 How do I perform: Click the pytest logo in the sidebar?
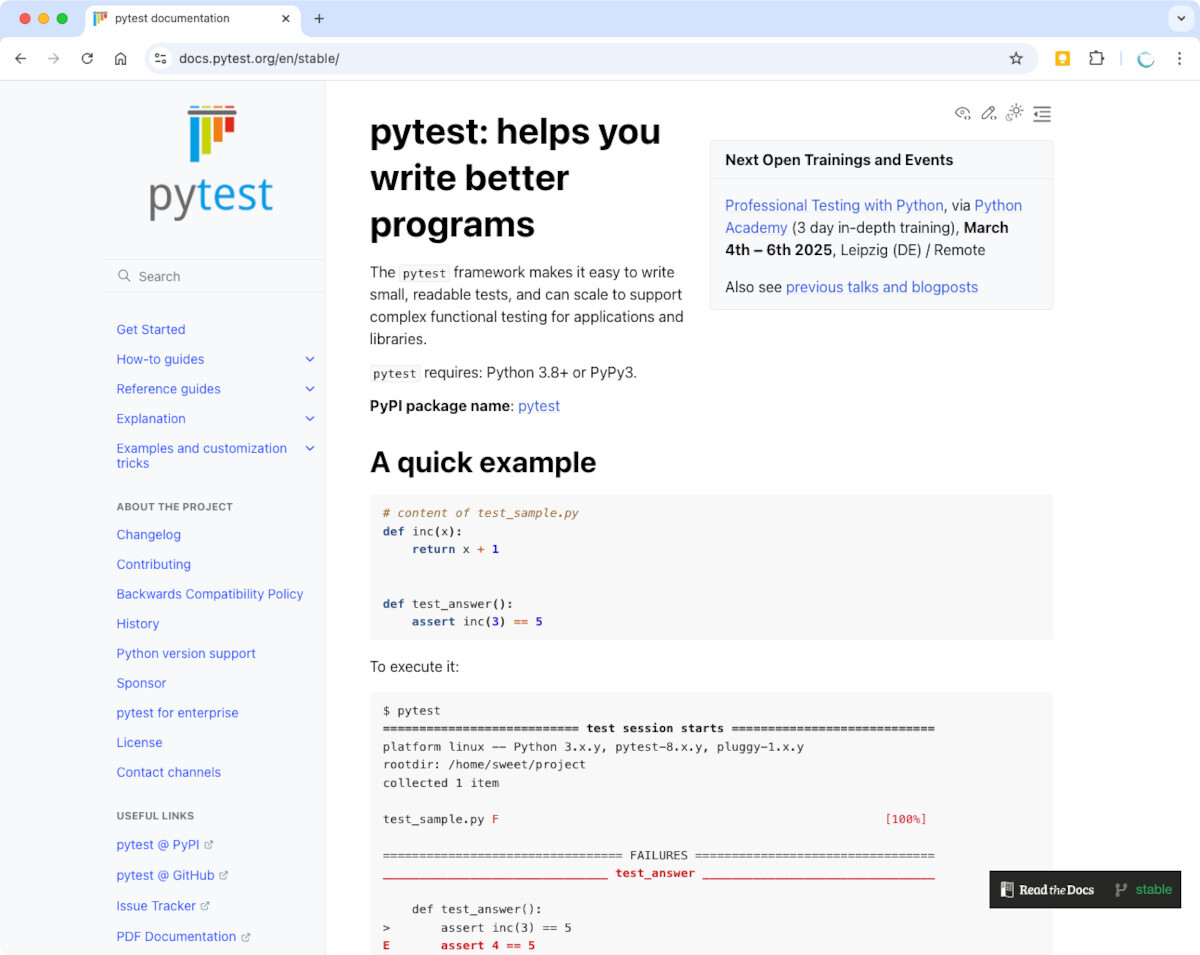(x=211, y=162)
